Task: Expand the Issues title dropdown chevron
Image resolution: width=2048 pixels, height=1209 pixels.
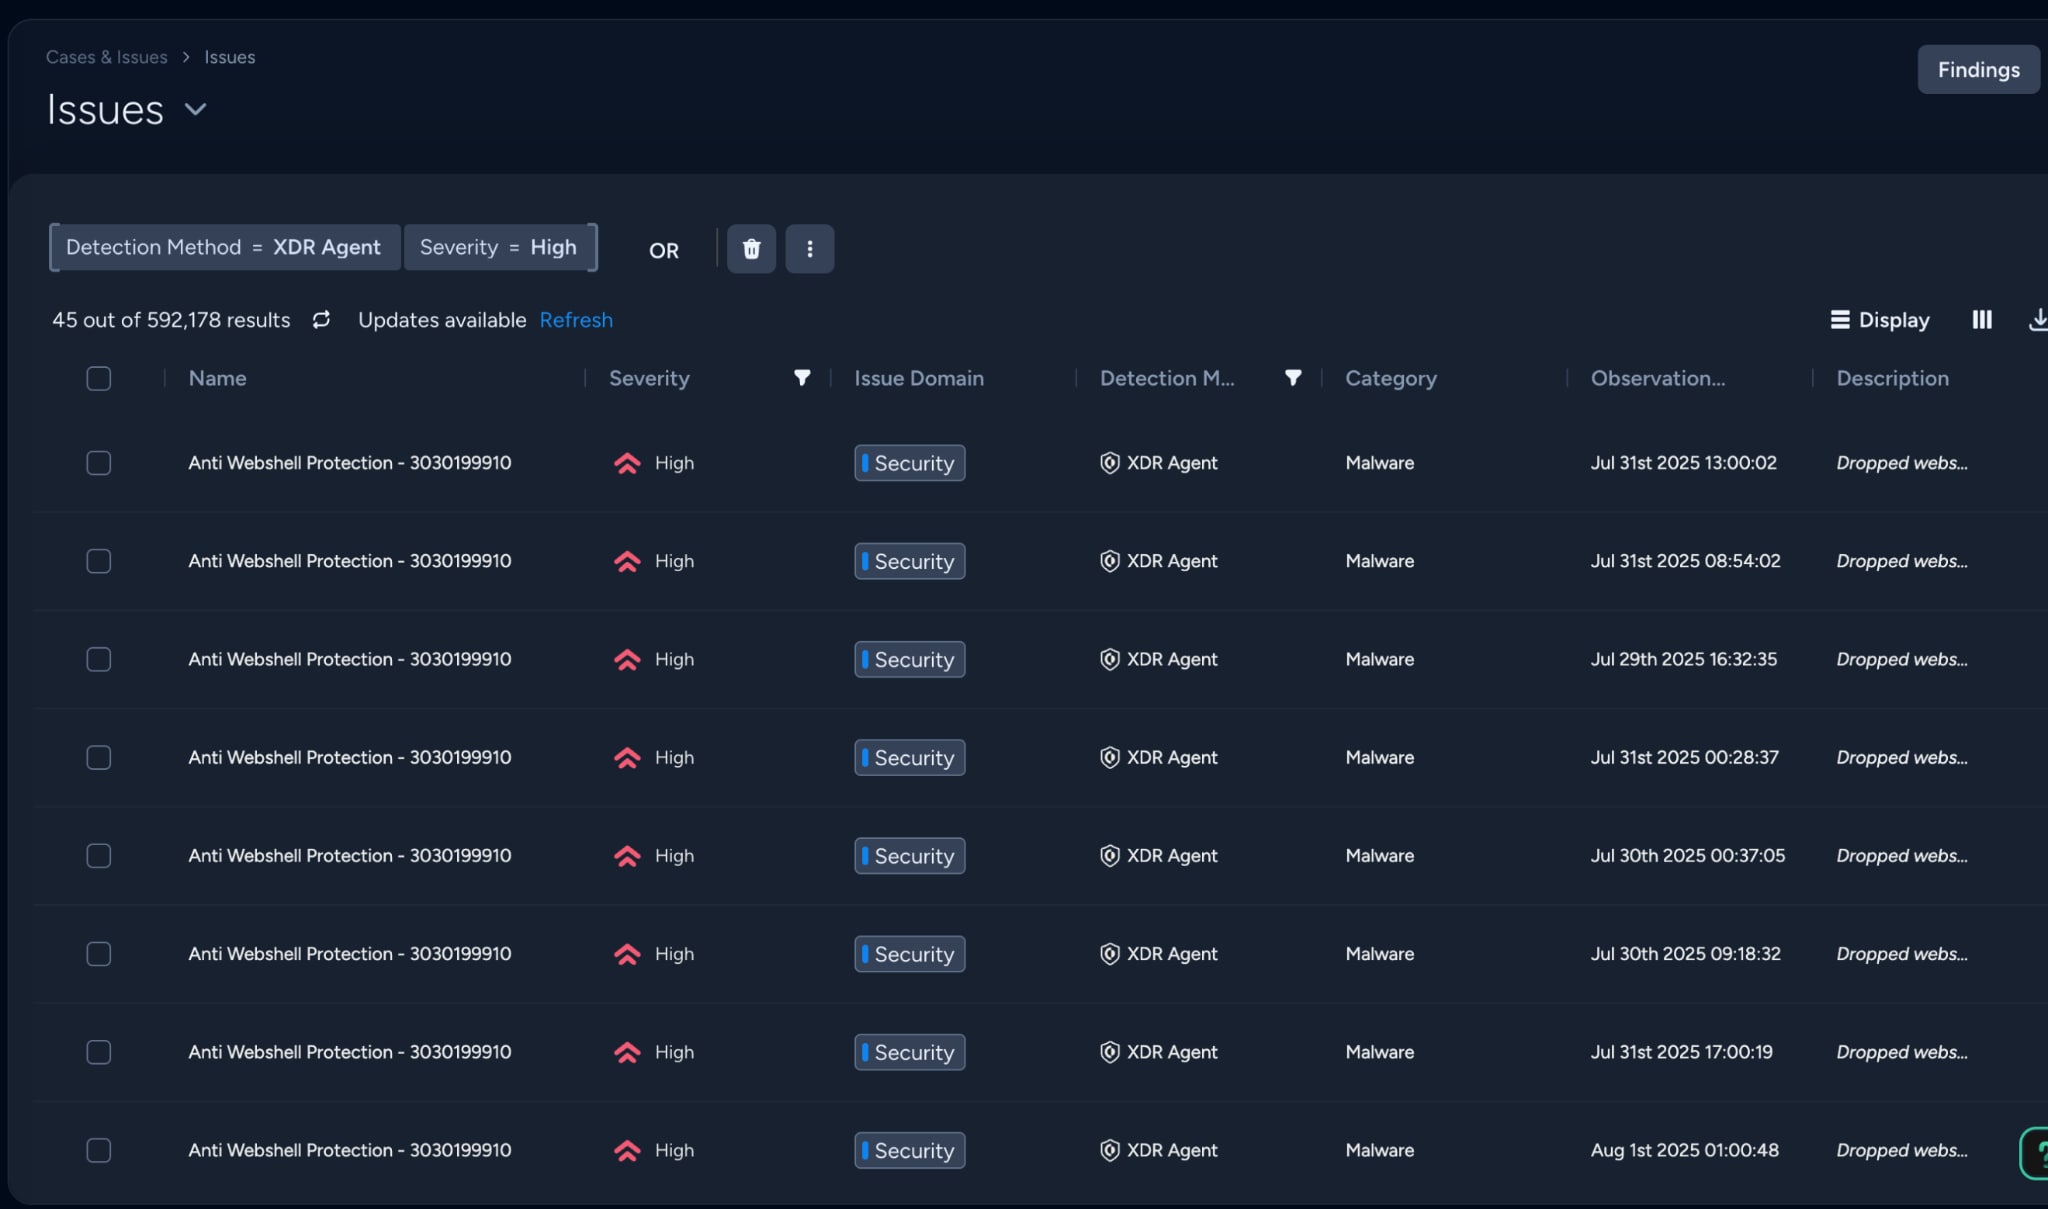Action: (196, 109)
